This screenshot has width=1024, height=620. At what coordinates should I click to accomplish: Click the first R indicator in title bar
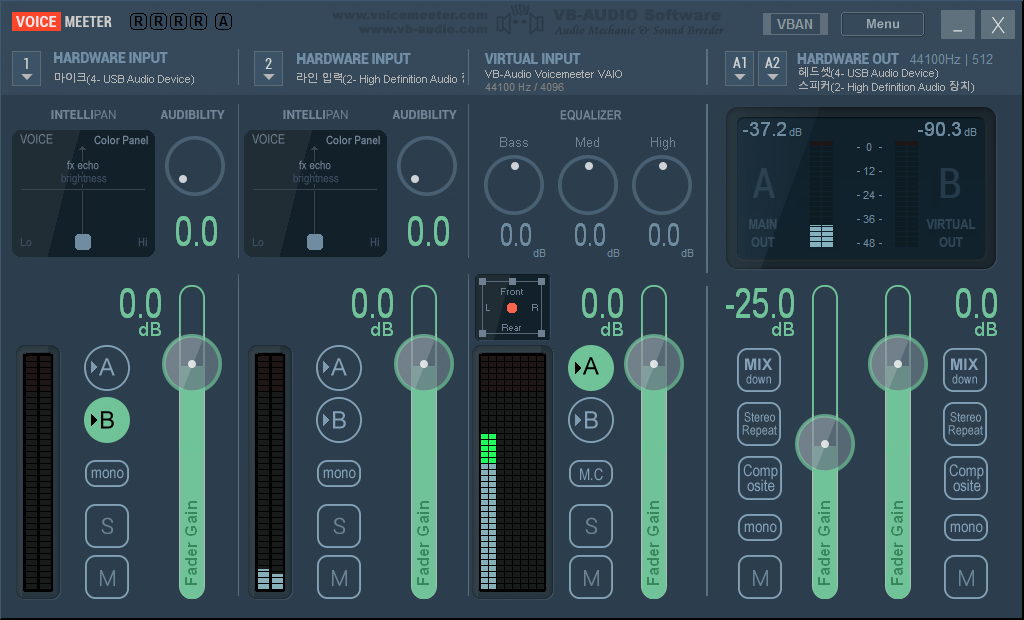138,22
